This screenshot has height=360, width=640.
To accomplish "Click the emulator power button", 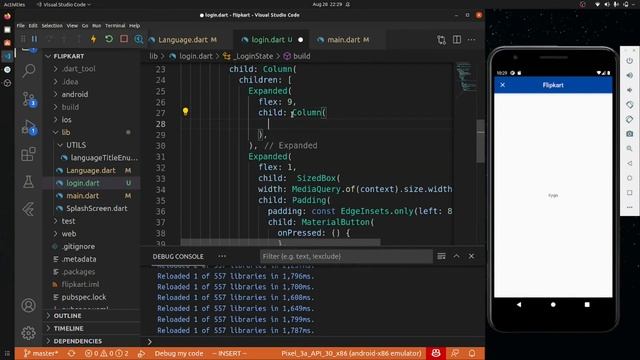I will [630, 61].
